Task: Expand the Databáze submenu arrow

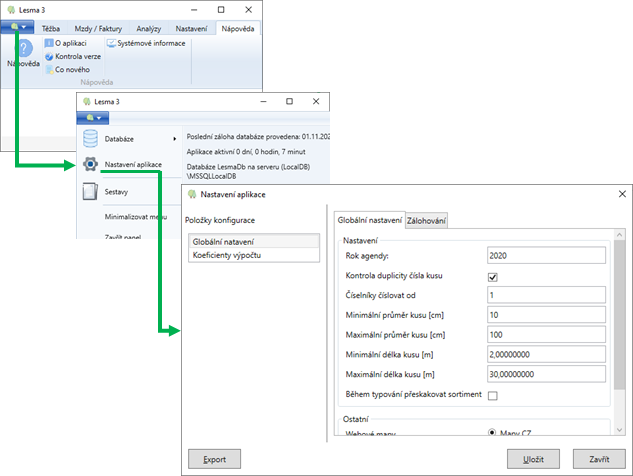Action: (175, 138)
